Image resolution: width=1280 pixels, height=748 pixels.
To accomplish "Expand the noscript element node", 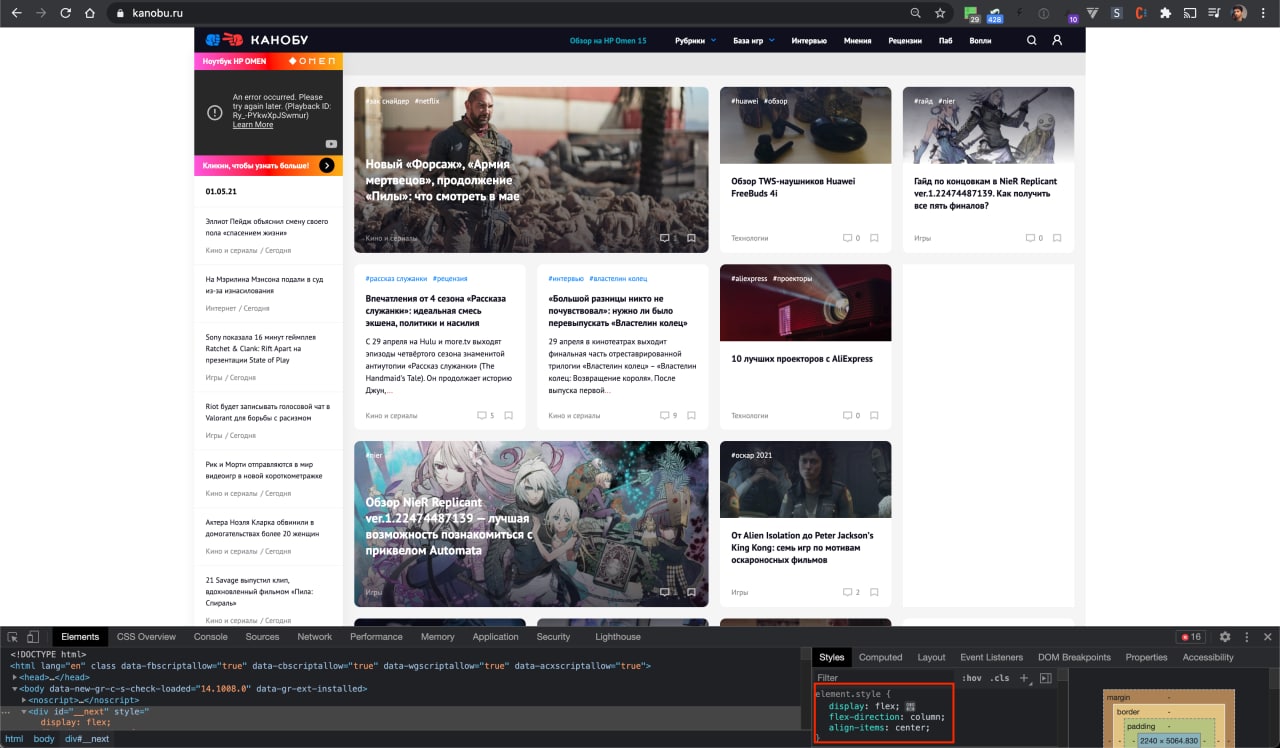I will [24, 700].
